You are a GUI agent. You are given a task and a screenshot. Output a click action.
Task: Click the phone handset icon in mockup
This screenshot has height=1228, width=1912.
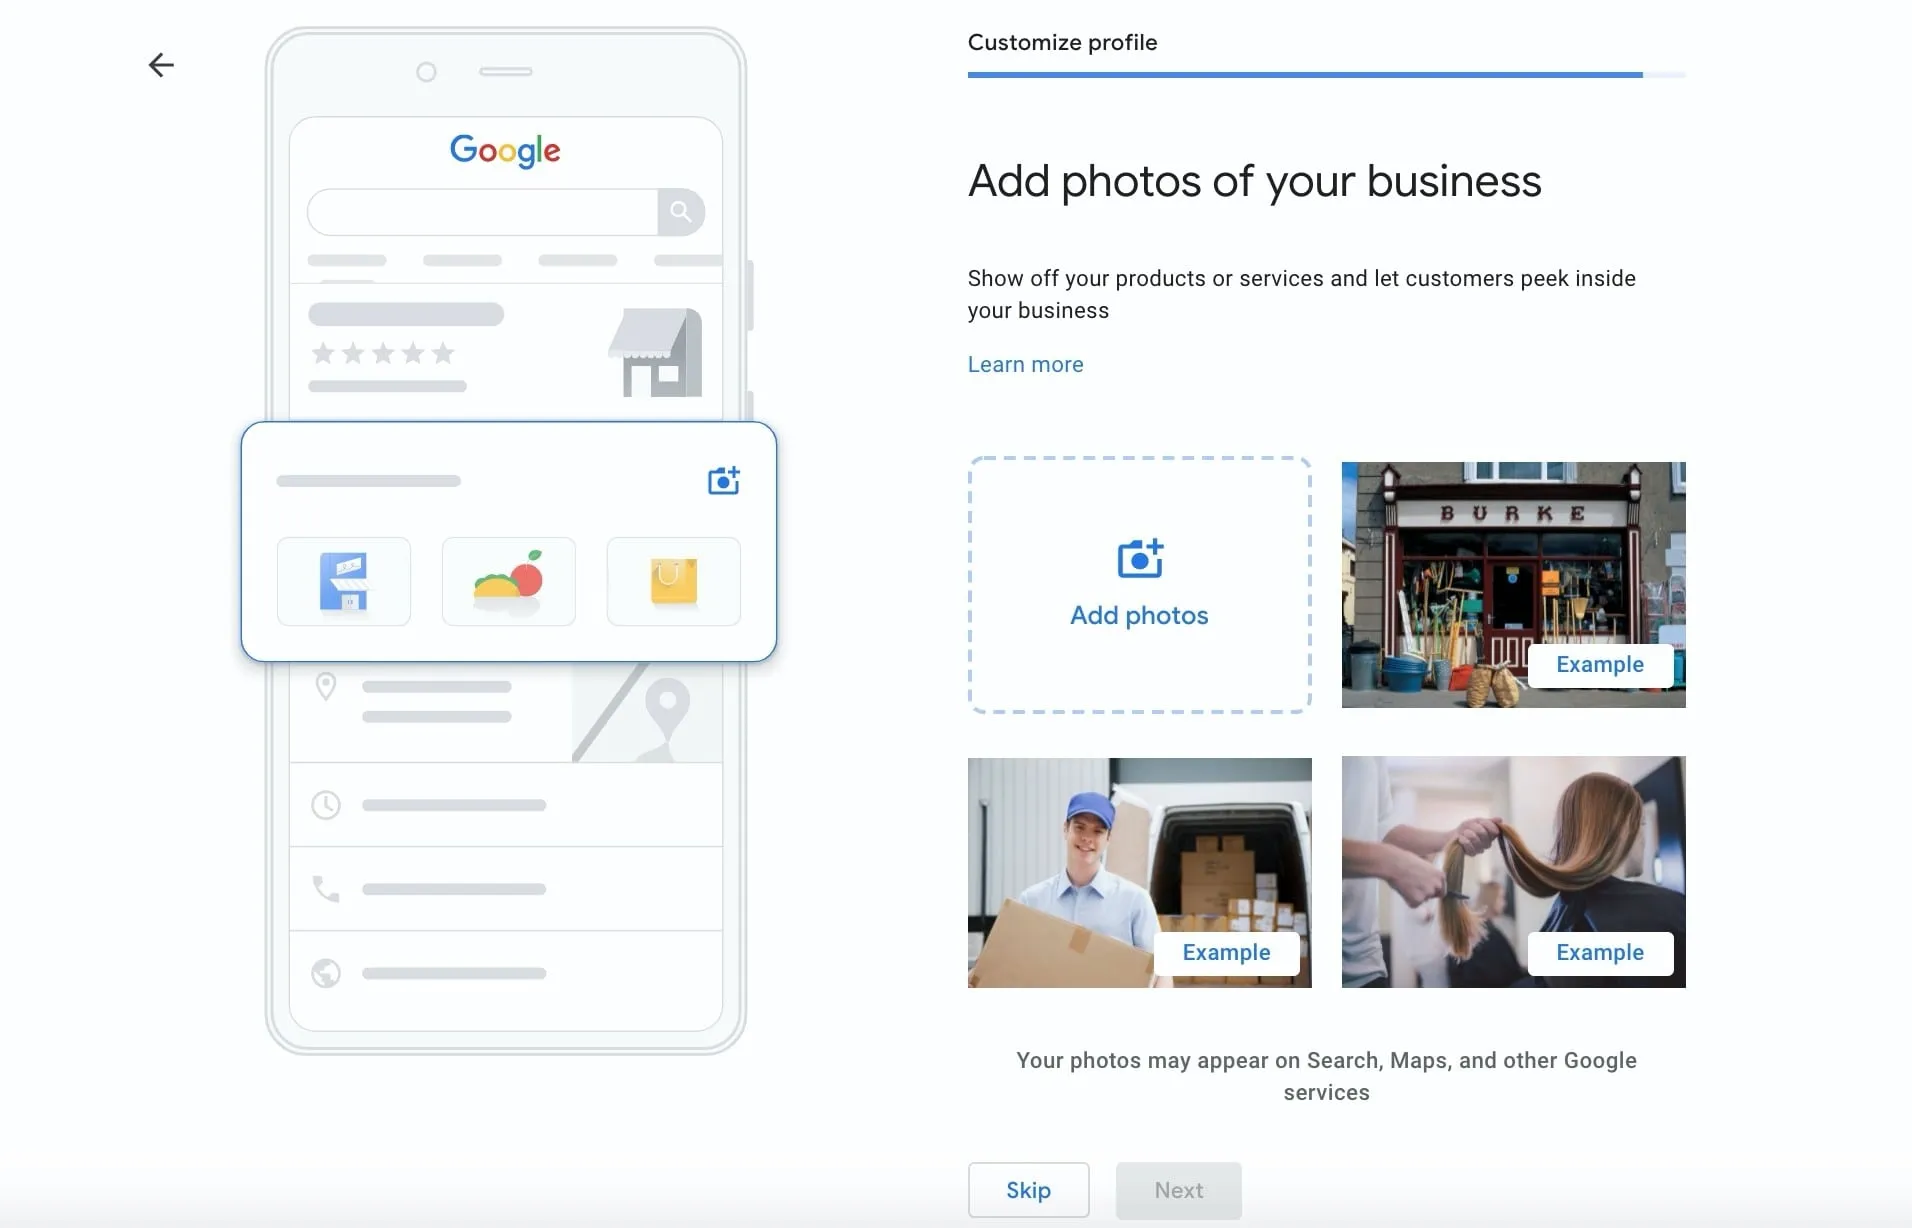[326, 888]
